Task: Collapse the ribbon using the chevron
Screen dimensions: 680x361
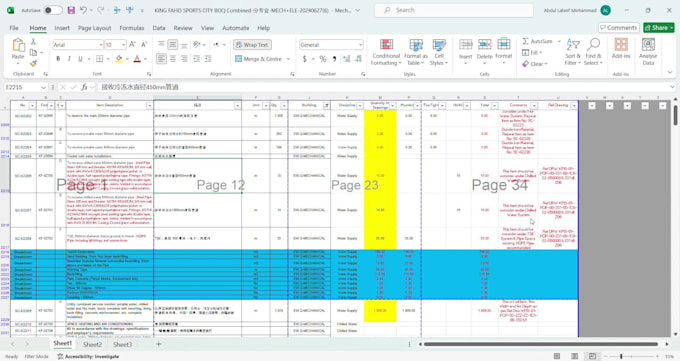Action: click(670, 72)
